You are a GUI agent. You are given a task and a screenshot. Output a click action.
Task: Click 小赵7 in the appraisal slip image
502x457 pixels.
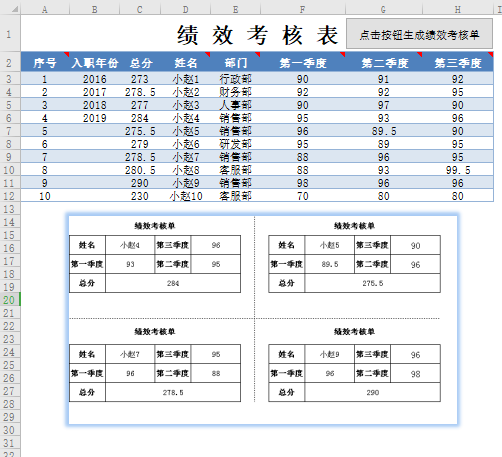(x=130, y=354)
